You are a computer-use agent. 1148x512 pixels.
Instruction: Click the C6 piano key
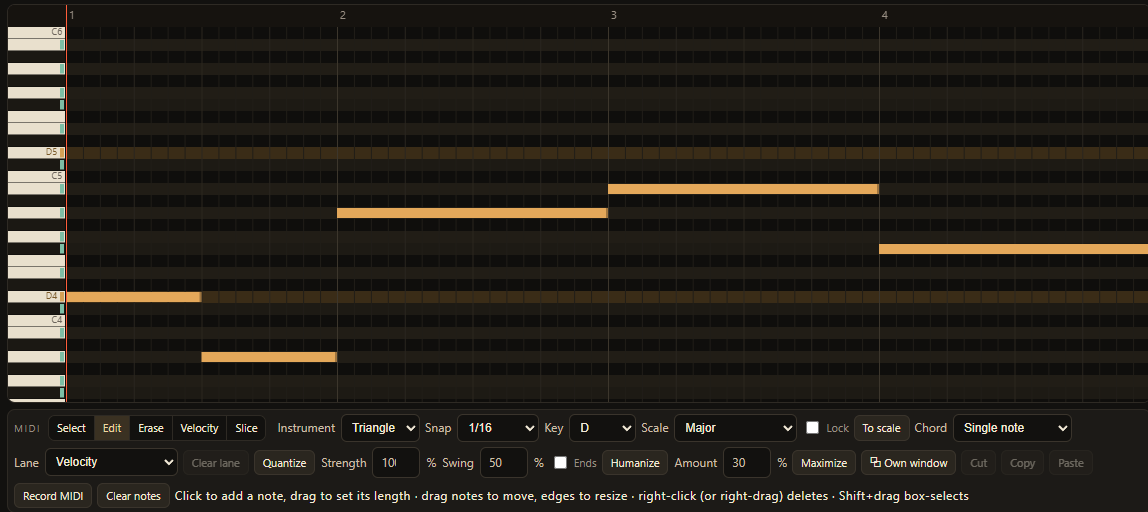36,32
